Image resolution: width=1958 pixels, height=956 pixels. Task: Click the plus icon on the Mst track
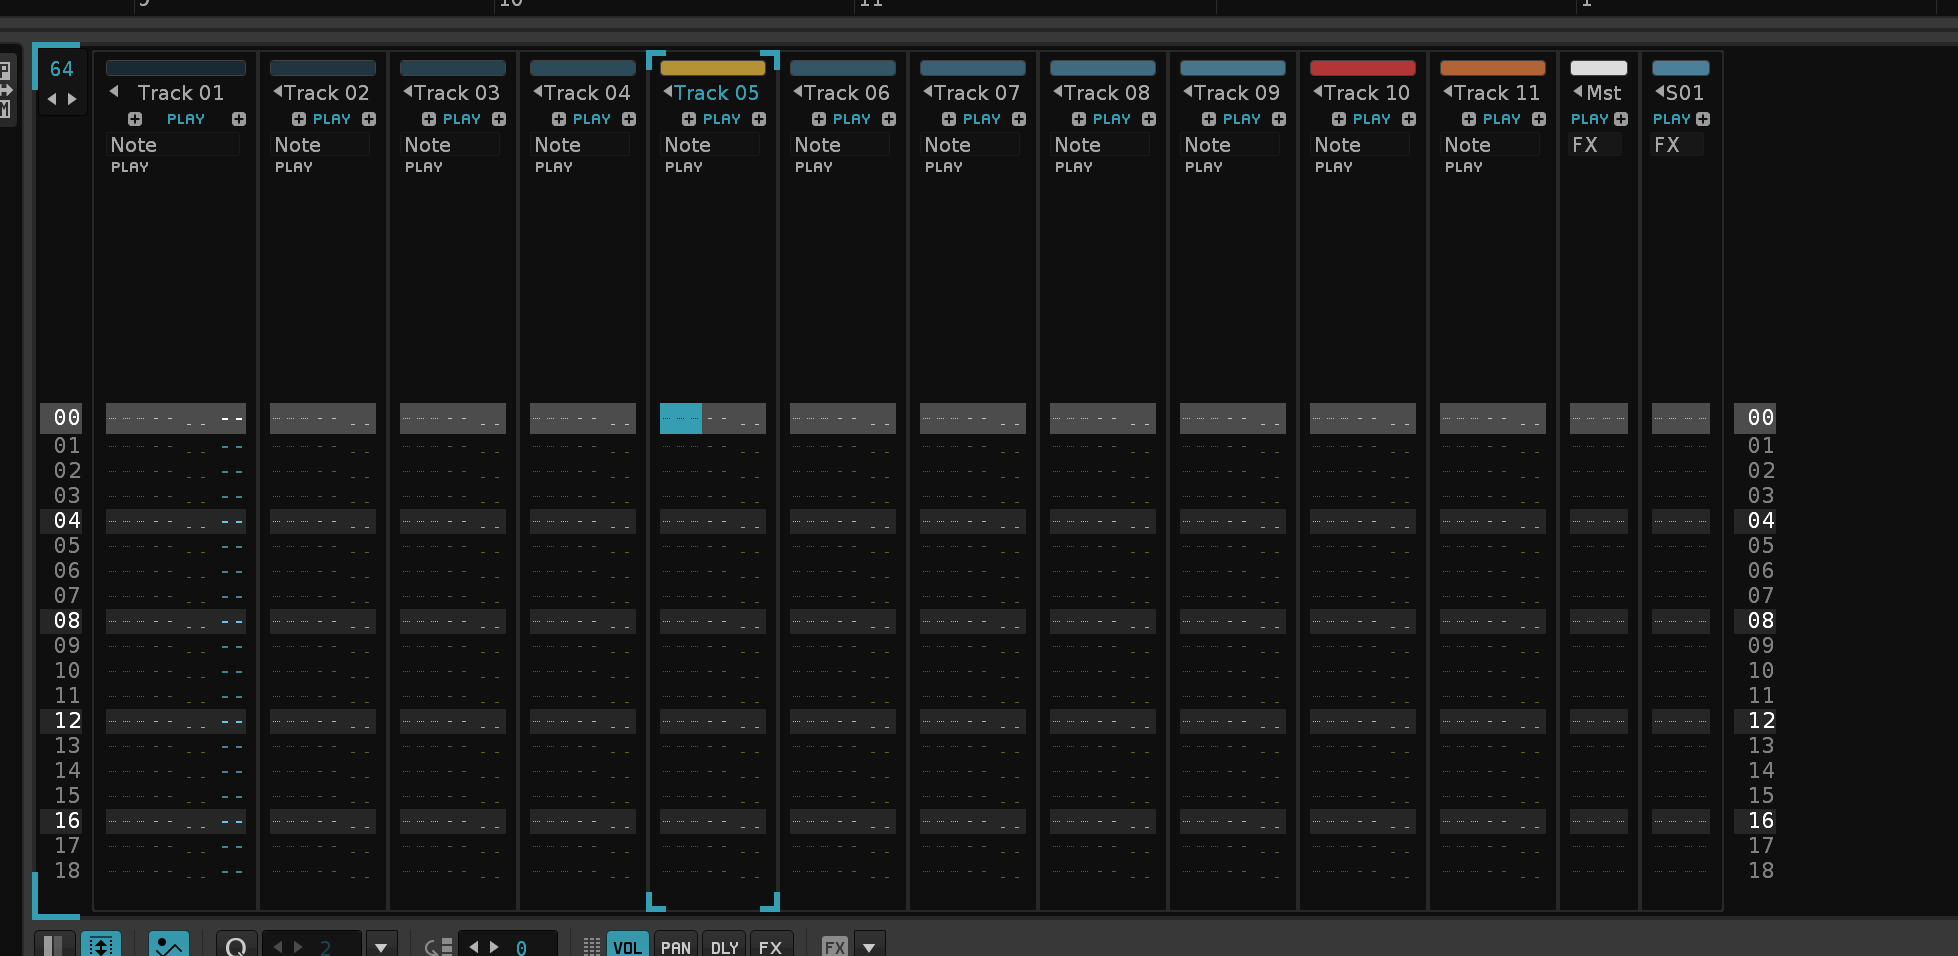click(x=1621, y=119)
